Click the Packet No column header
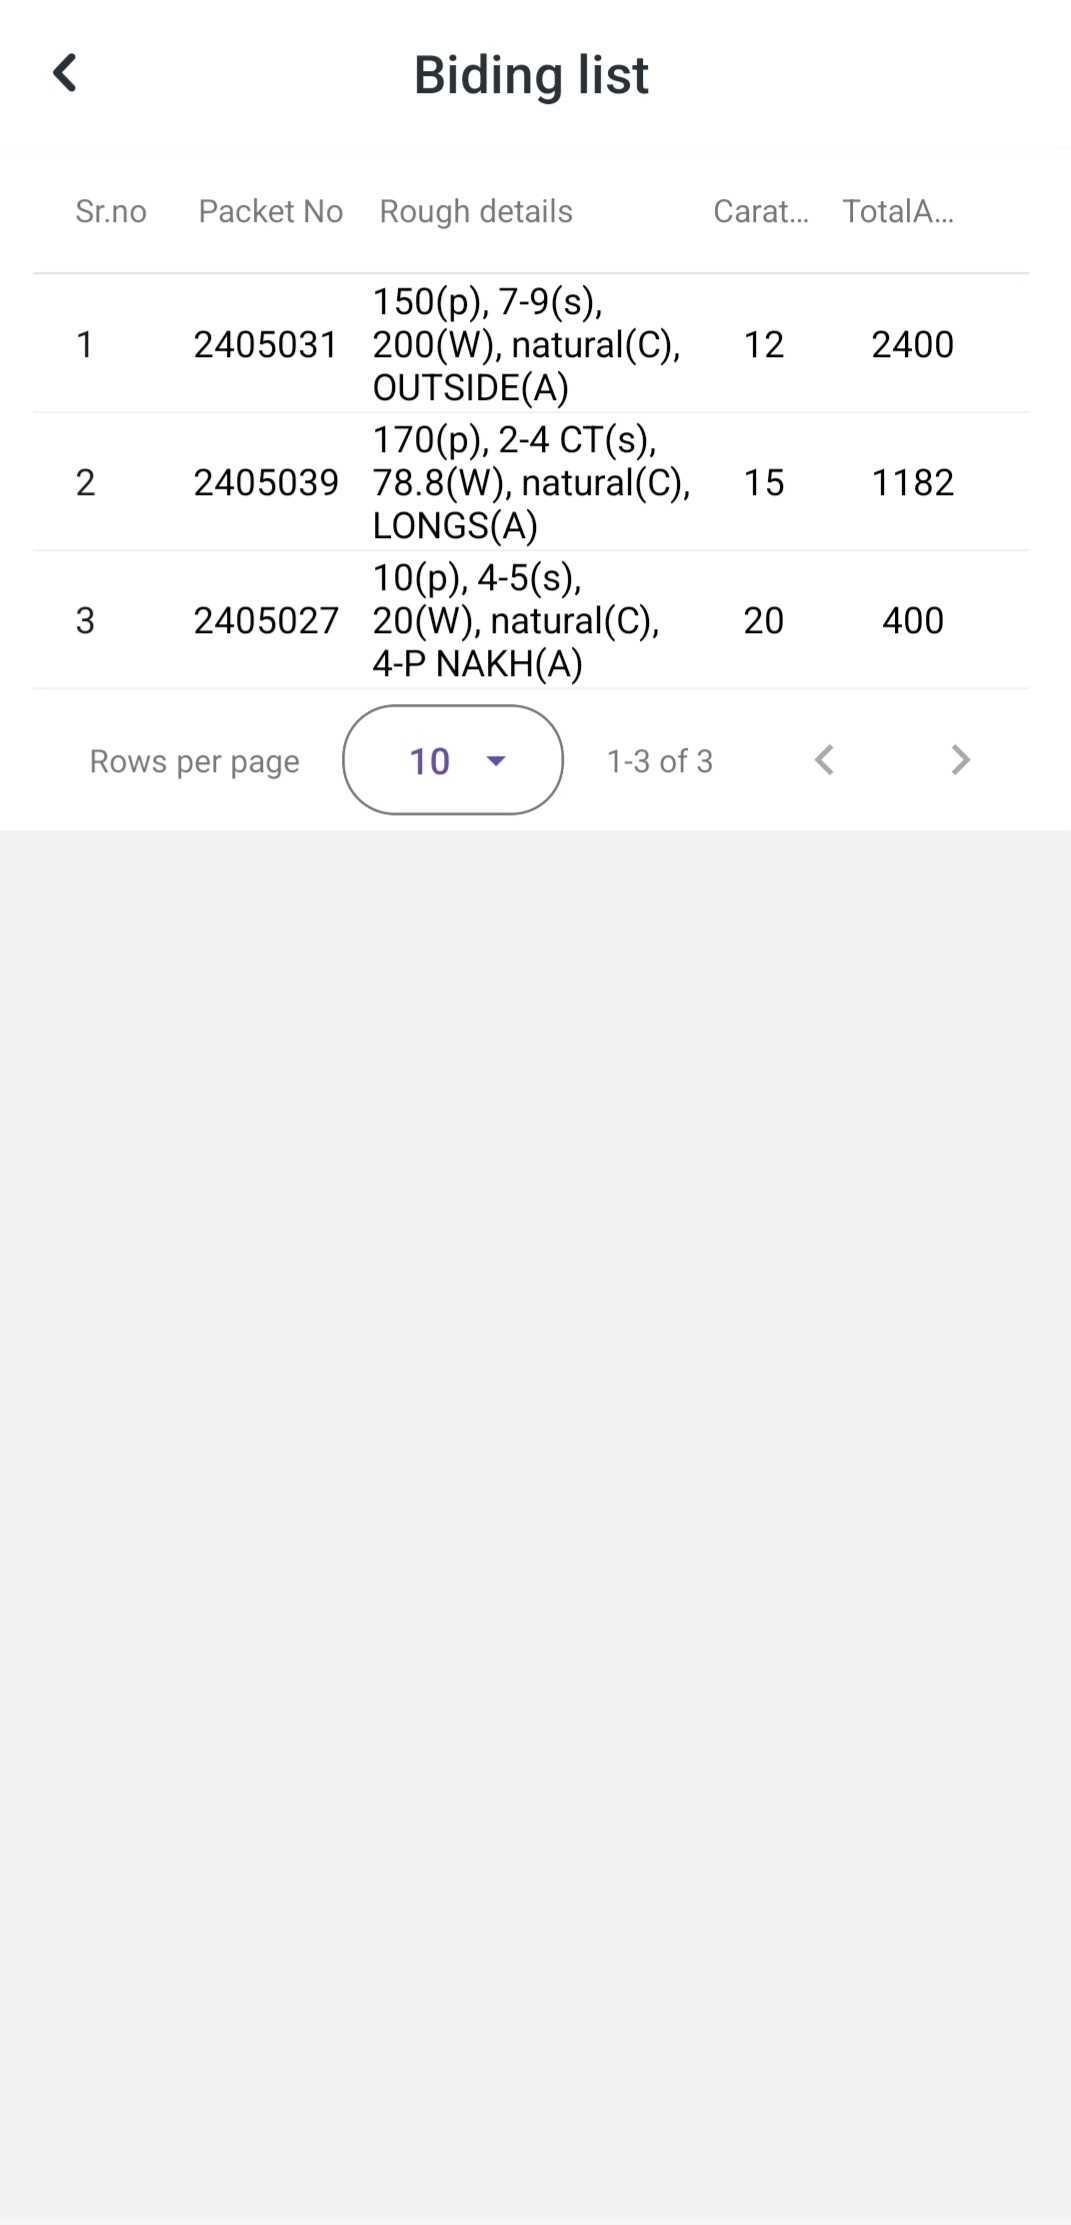Image resolution: width=1071 pixels, height=2225 pixels. point(271,211)
